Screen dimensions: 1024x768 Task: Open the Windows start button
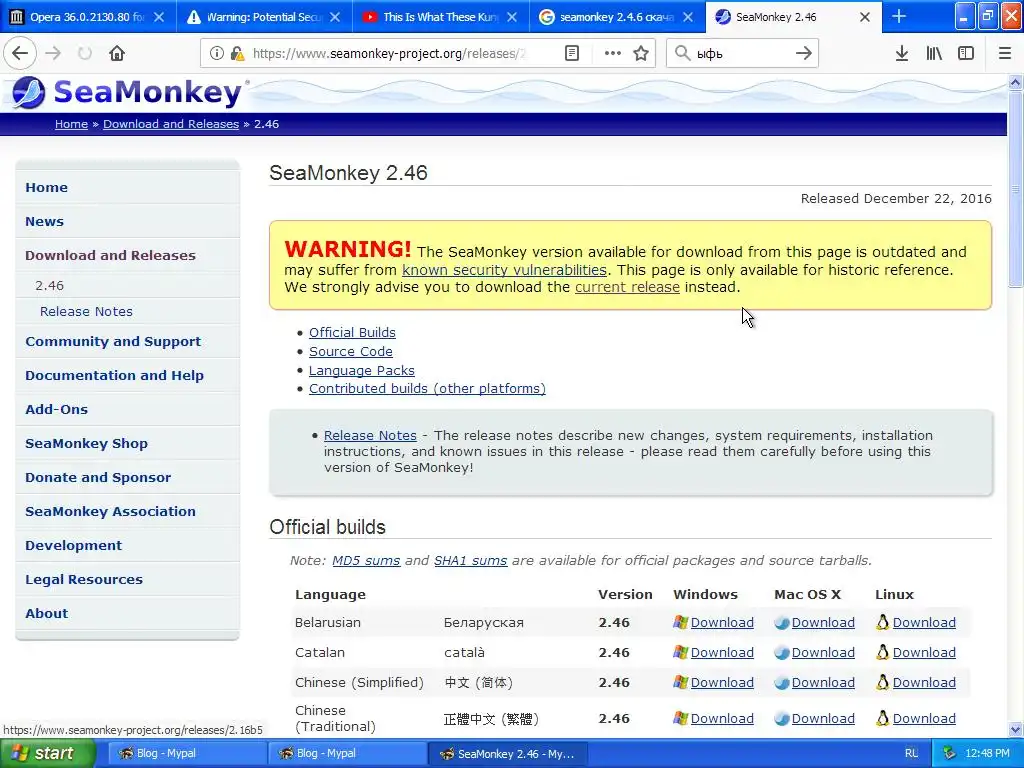pos(47,754)
